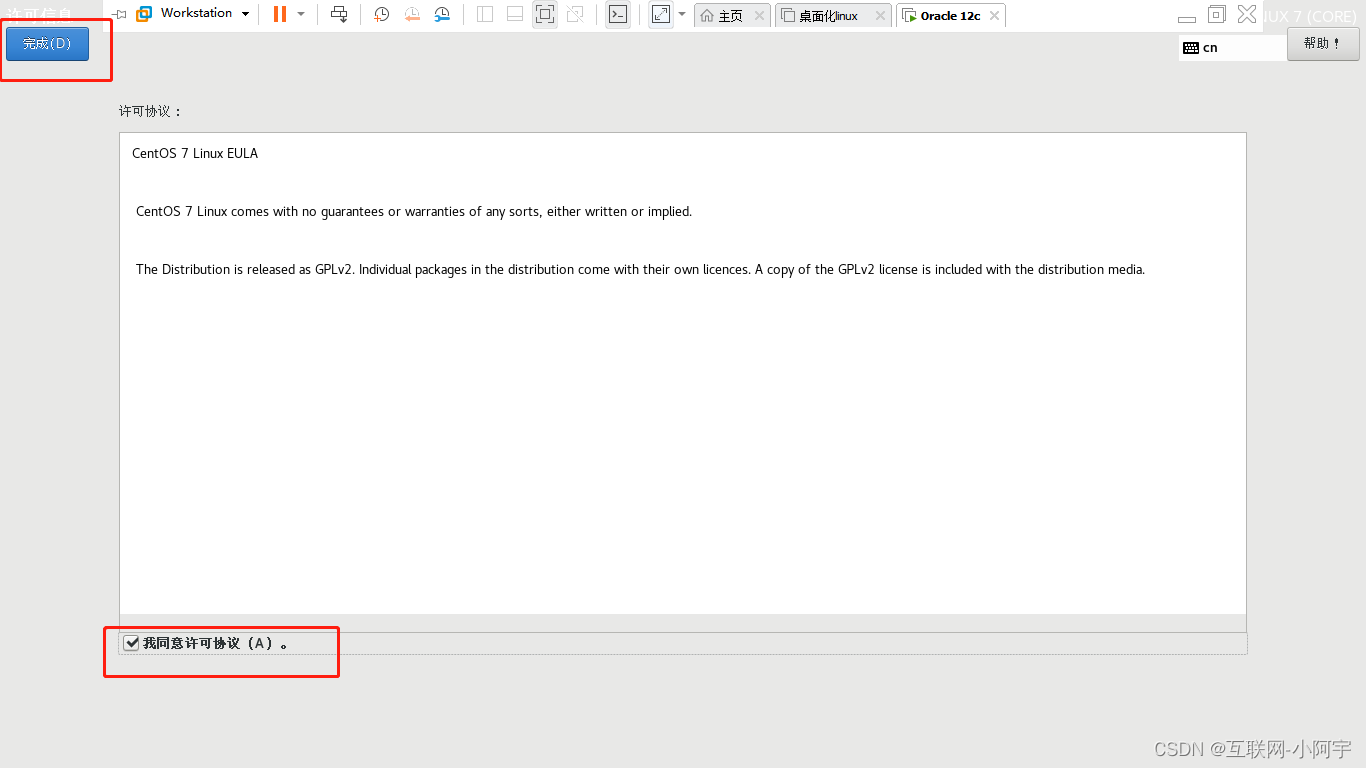Click the pin toolbar icon
Image resolution: width=1366 pixels, height=768 pixels.
click(x=120, y=14)
